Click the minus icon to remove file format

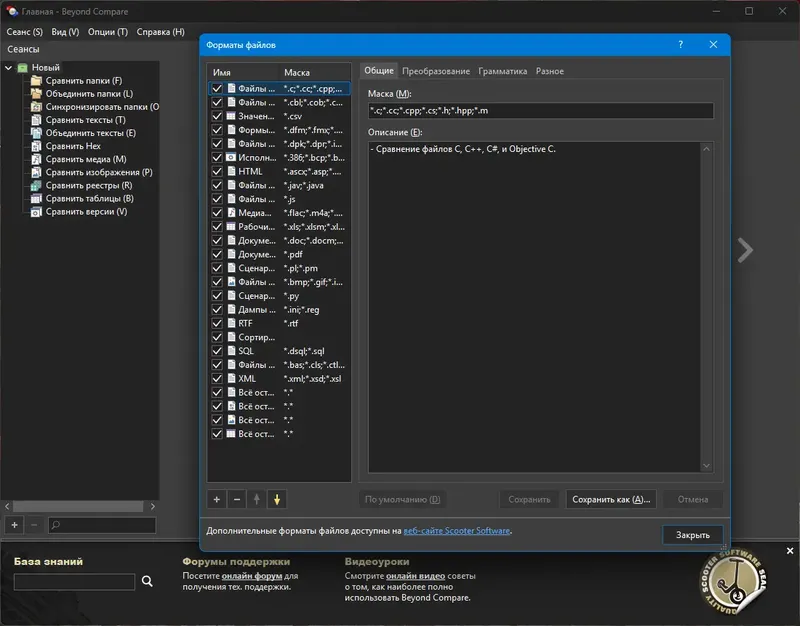click(x=237, y=499)
